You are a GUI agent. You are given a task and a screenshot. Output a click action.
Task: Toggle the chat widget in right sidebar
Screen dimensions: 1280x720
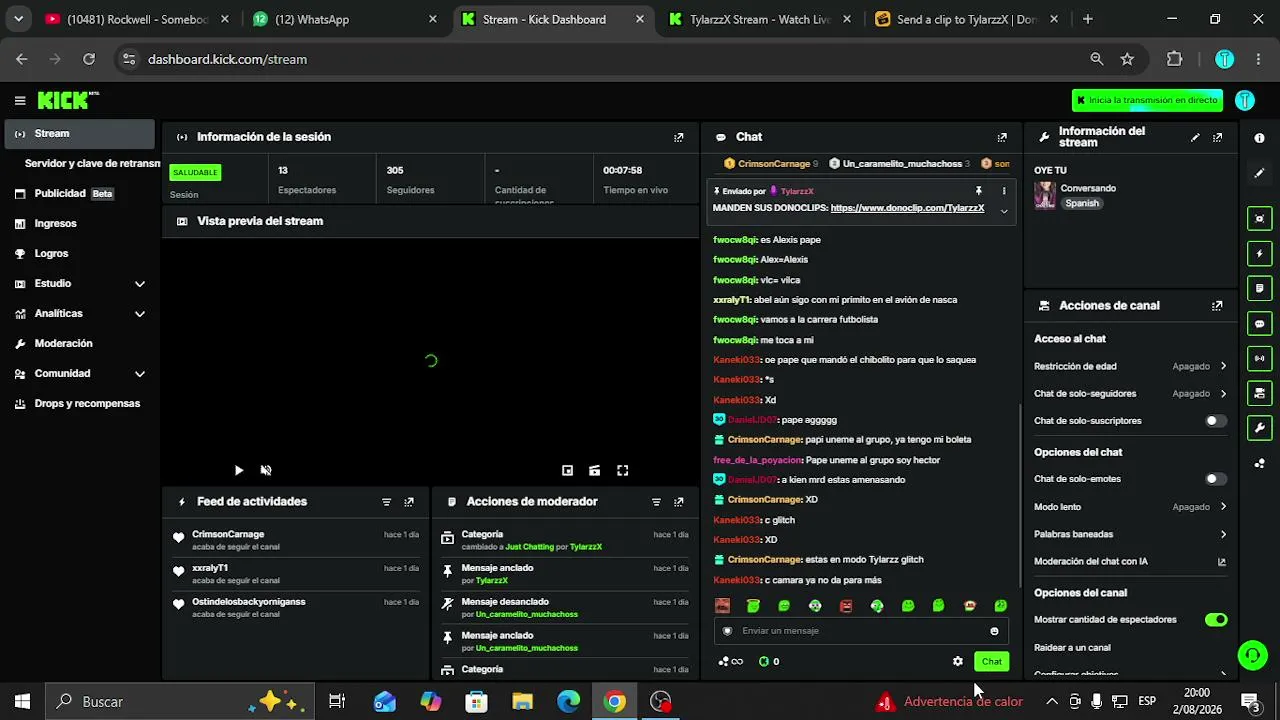(1259, 323)
